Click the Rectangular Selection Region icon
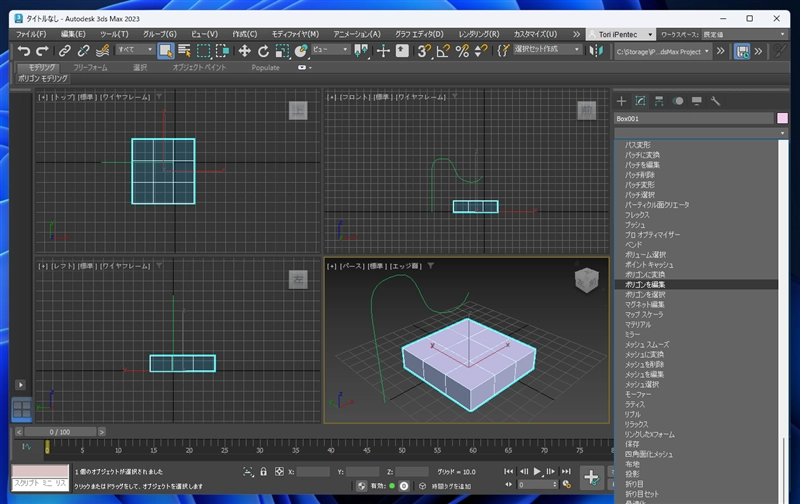Screen dimensions: 800x504 pyautogui.click(x=204, y=51)
